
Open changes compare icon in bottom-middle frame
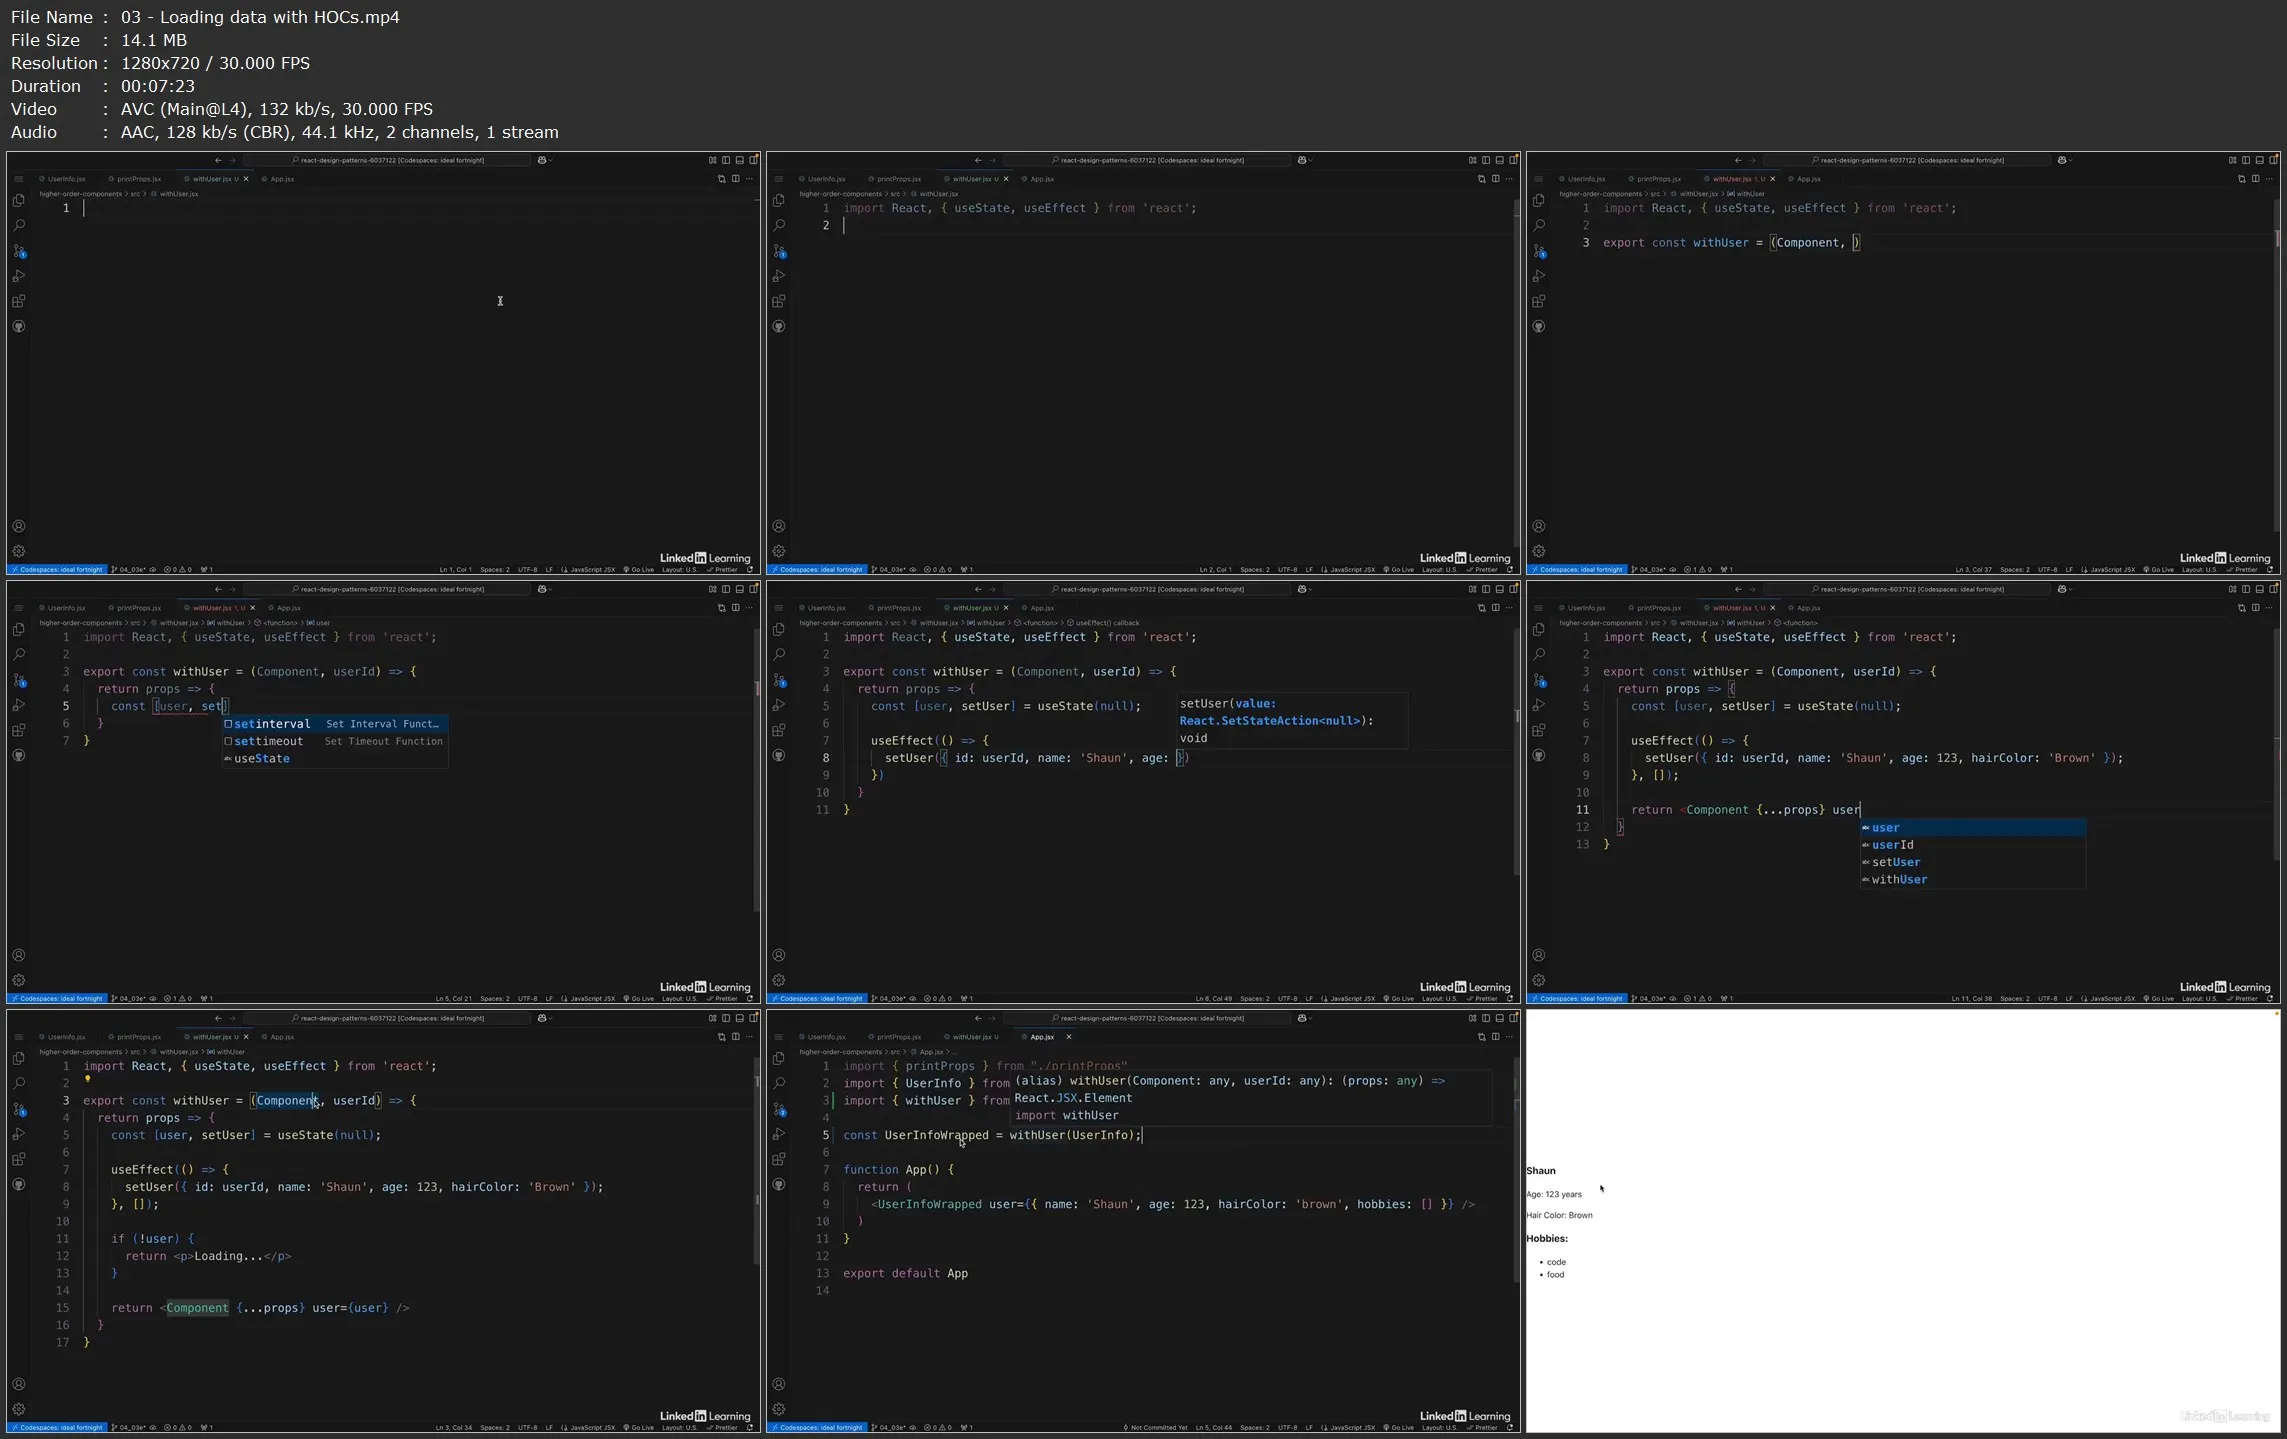pos(1481,1037)
